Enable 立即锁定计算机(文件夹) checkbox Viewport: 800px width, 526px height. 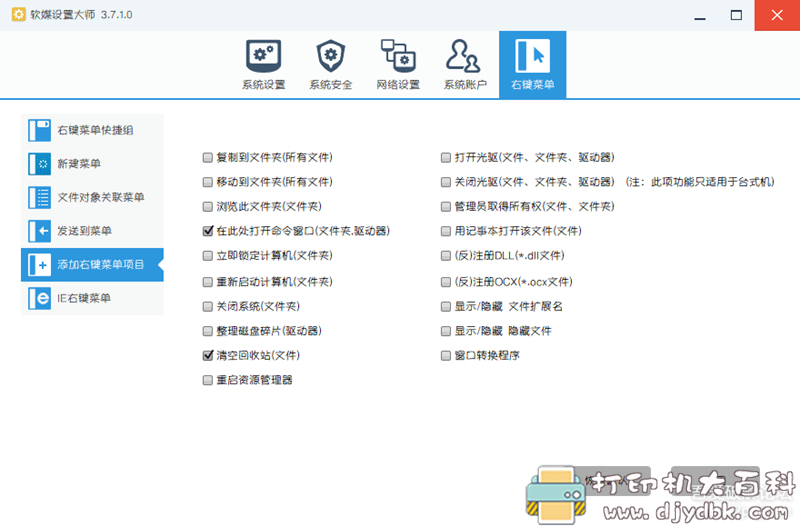coord(207,256)
